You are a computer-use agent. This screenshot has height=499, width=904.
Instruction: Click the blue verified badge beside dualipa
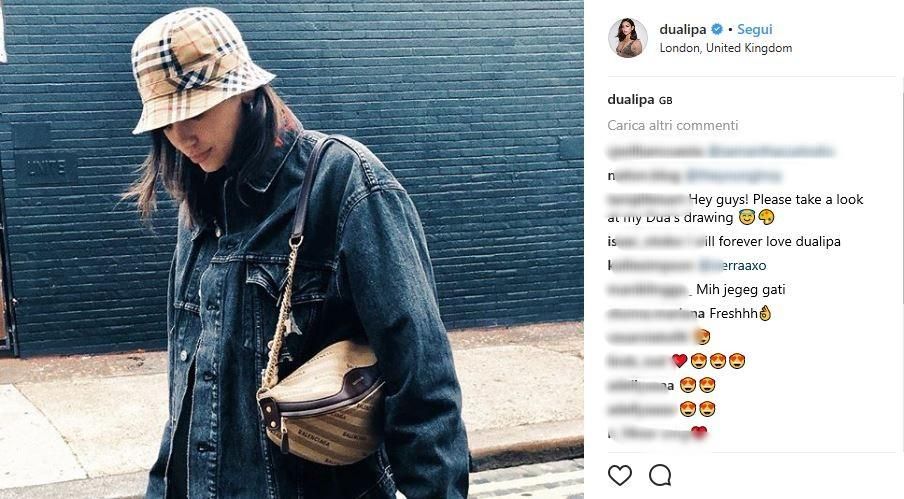717,29
